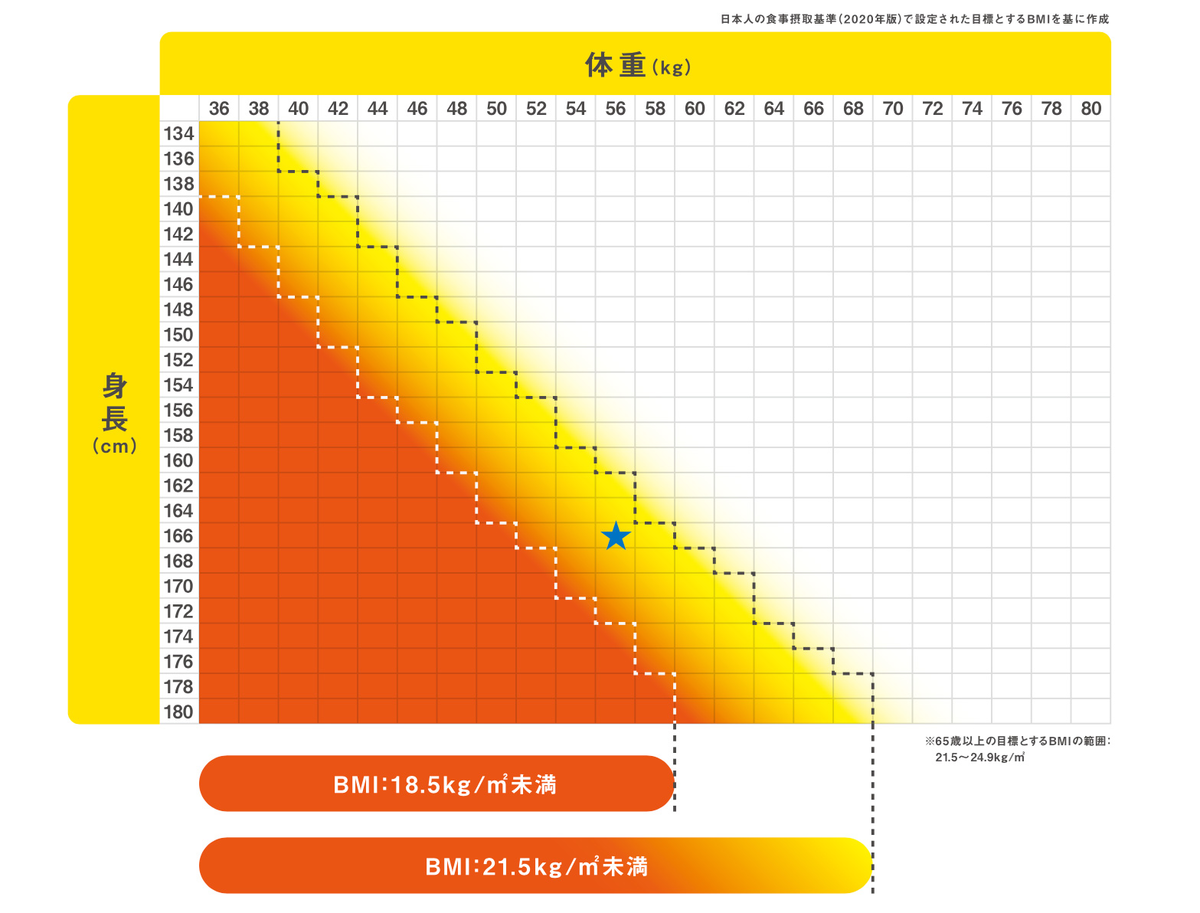Viewport: 1200px width, 913px height.
Task: Select height row label 152
Action: pos(179,360)
